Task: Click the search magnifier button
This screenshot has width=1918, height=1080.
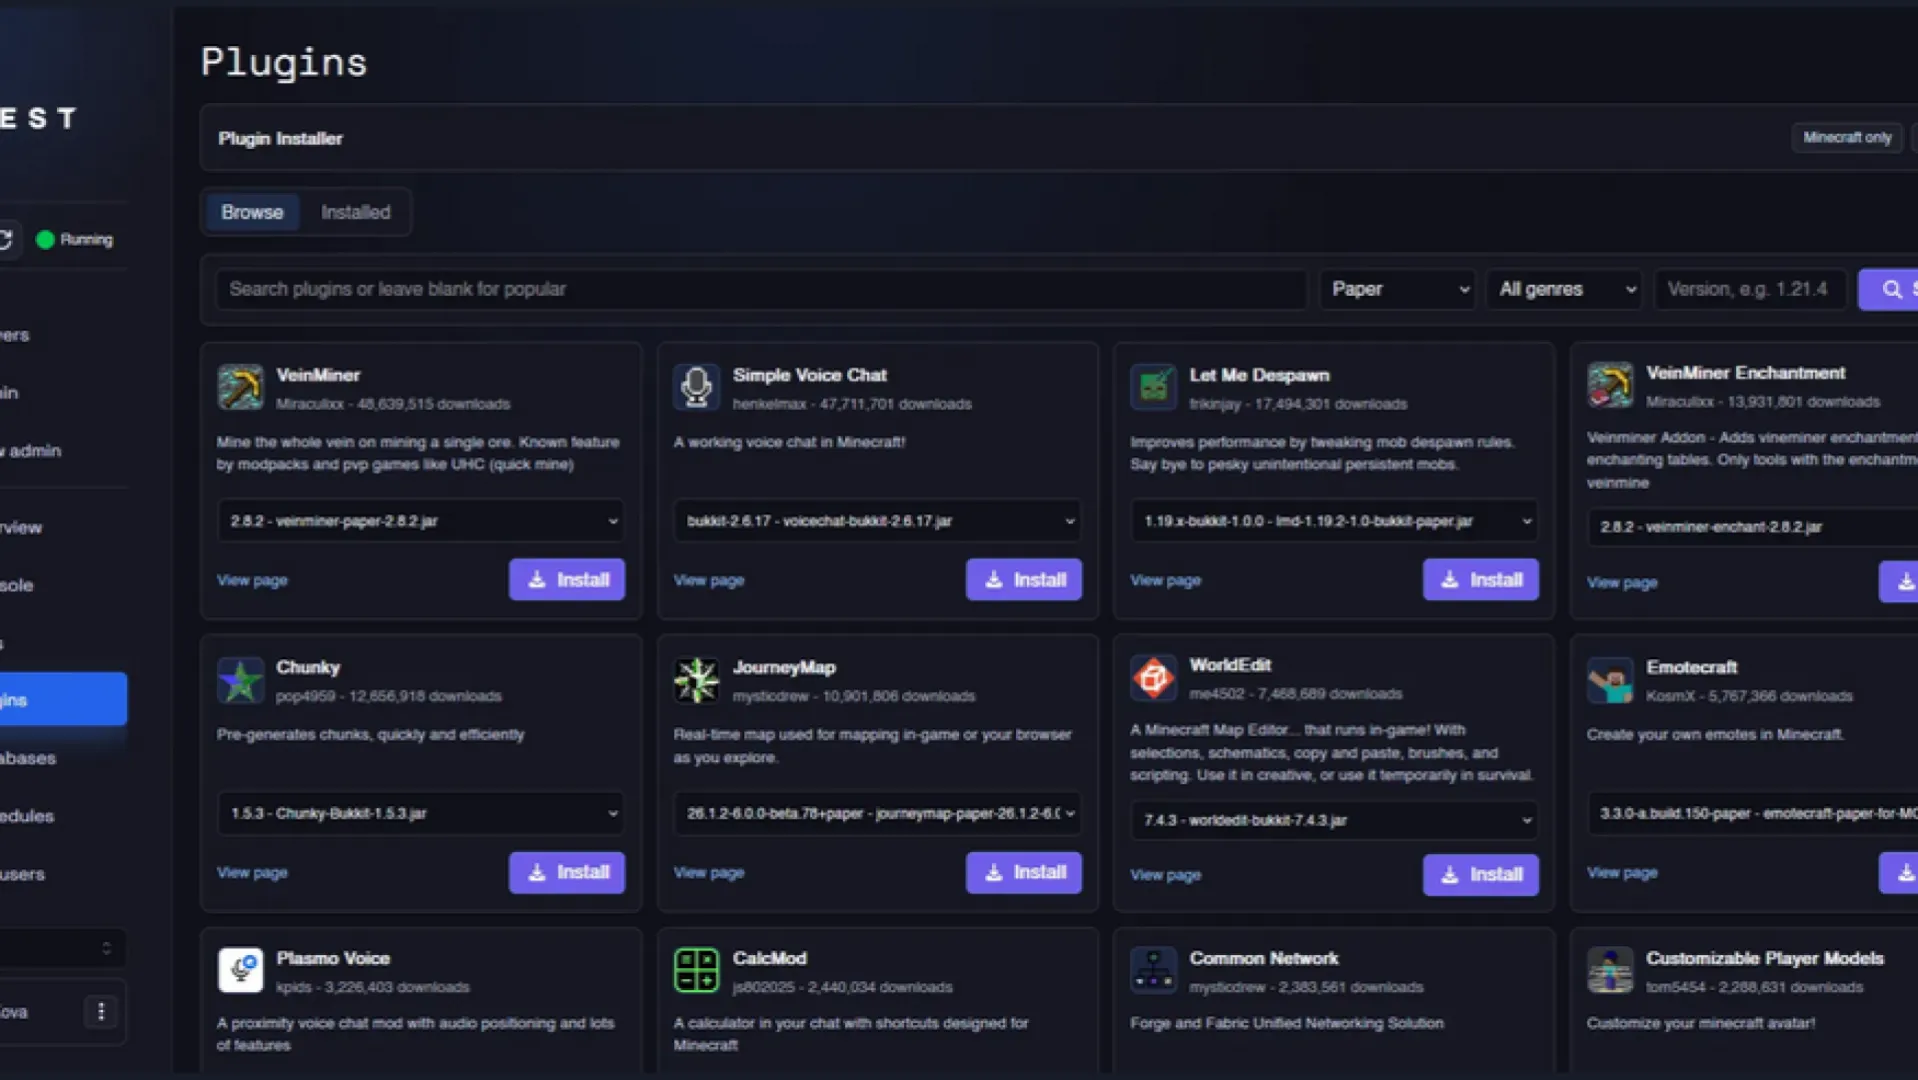Action: click(1890, 289)
